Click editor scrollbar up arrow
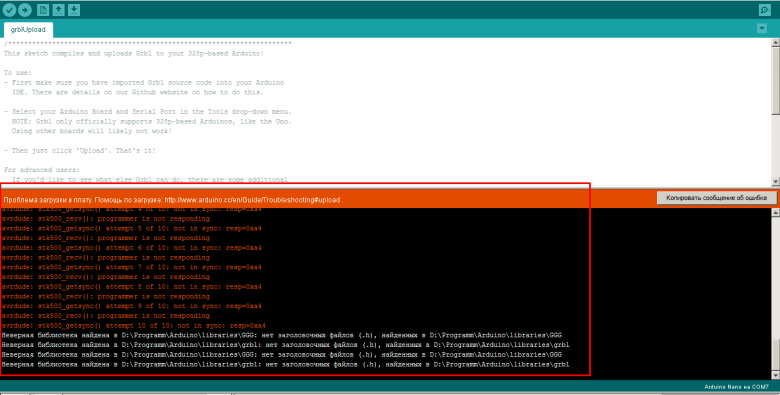Screen dimensions: 780x395 776,43
